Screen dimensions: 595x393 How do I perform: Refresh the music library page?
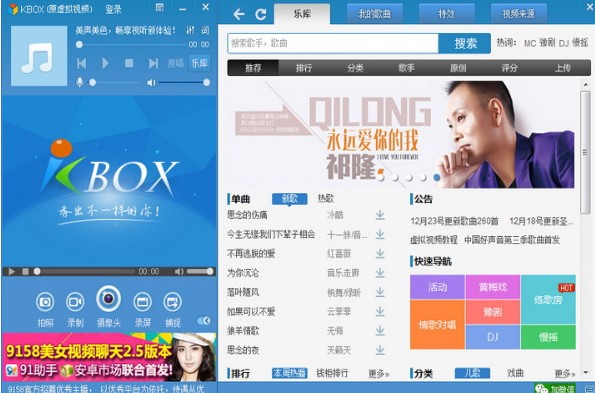click(261, 14)
